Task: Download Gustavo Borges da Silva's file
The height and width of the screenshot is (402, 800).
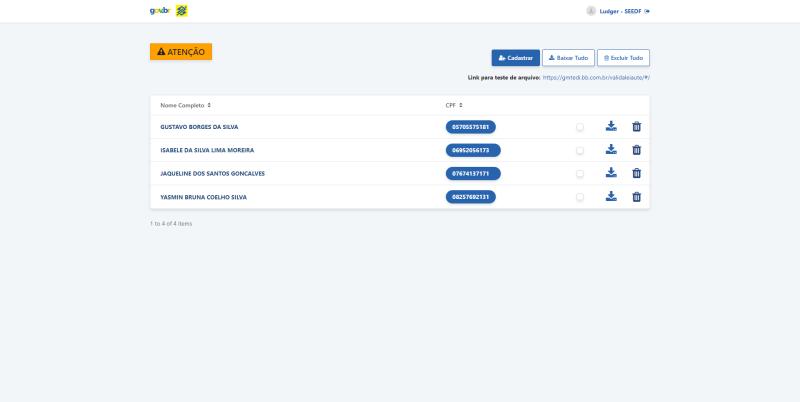Action: click(611, 127)
